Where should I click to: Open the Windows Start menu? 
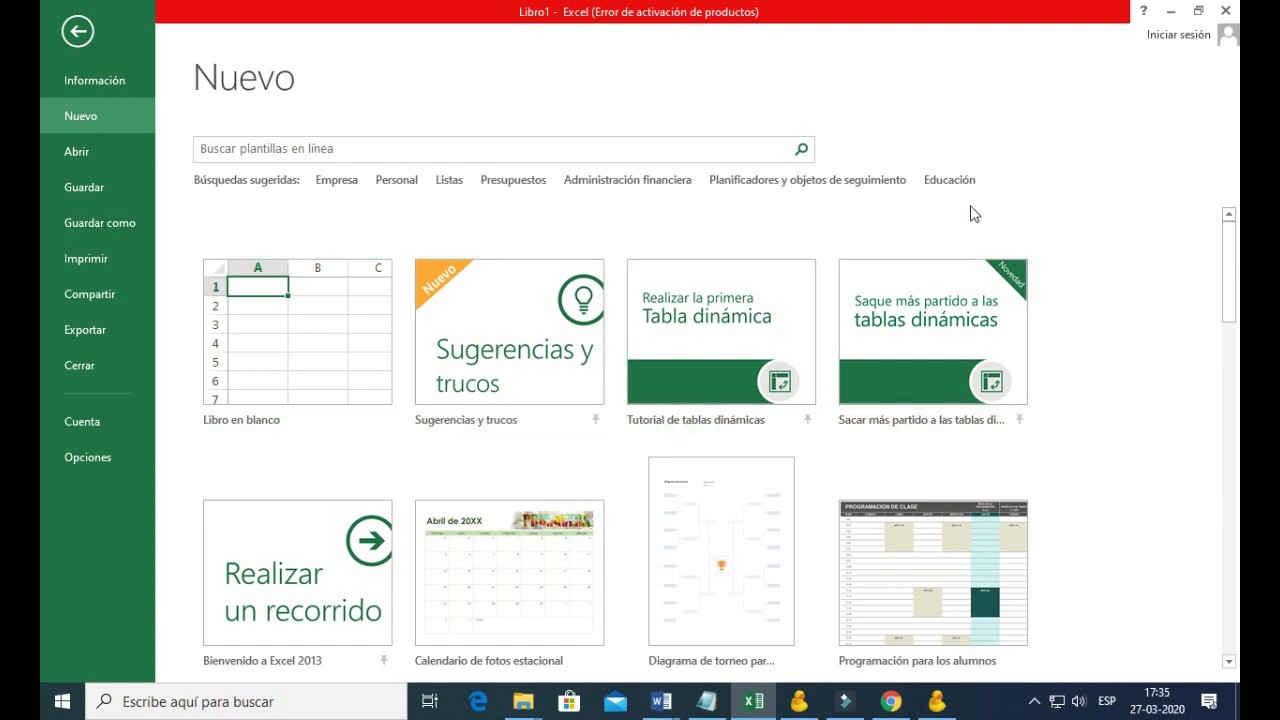[x=62, y=701]
